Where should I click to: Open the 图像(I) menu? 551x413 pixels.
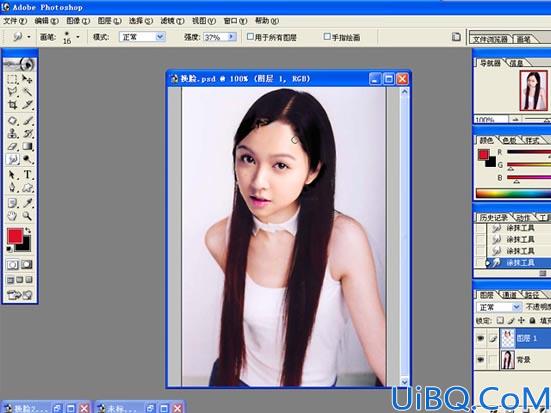78,21
